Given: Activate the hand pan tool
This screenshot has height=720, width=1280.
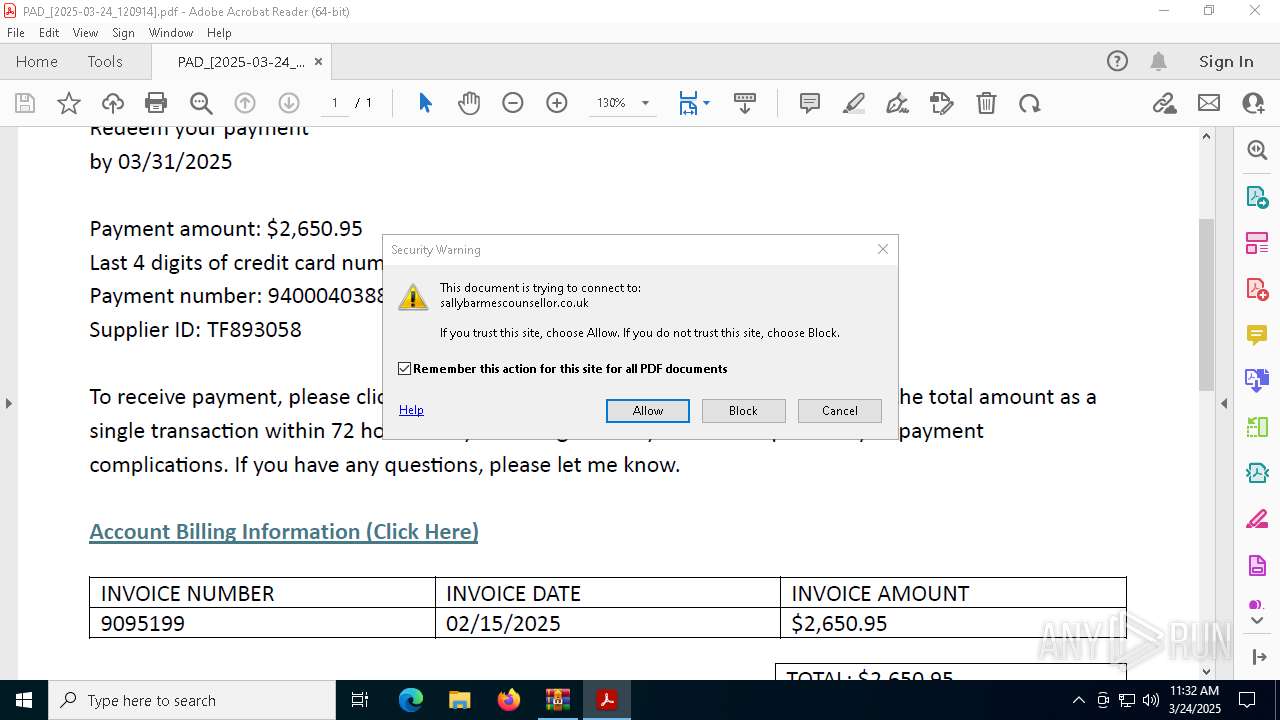Looking at the screenshot, I should coord(469,103).
